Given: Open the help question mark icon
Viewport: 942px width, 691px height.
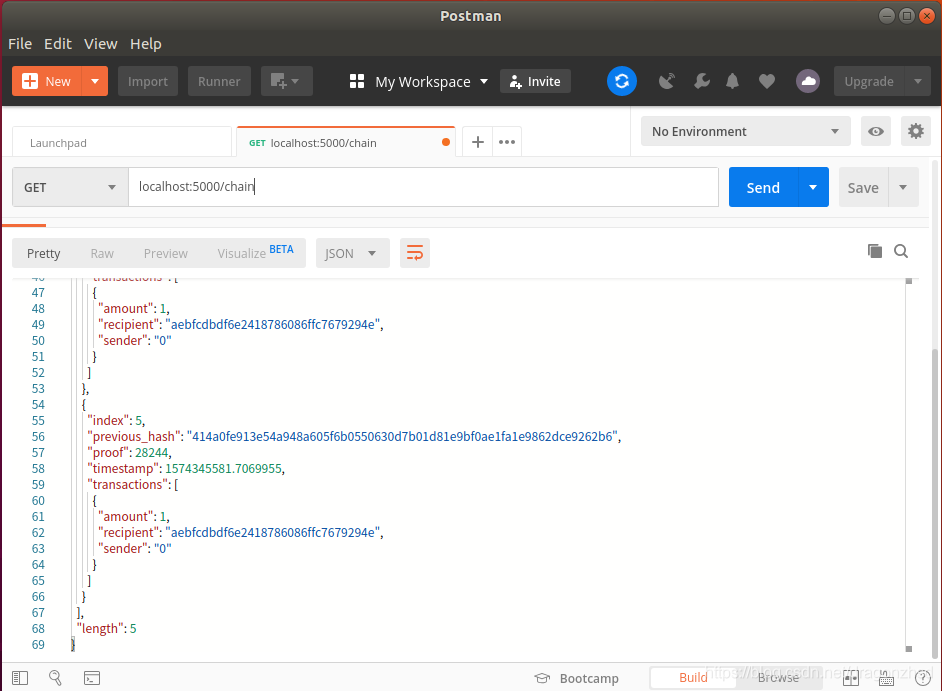Looking at the screenshot, I should [x=922, y=679].
